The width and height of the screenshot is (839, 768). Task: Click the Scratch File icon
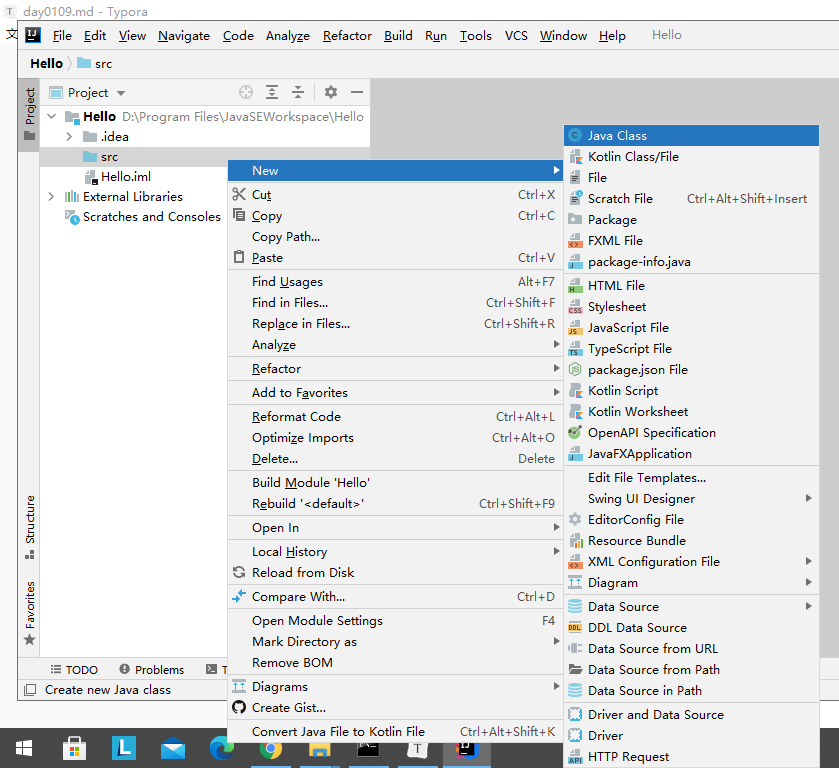tap(575, 198)
